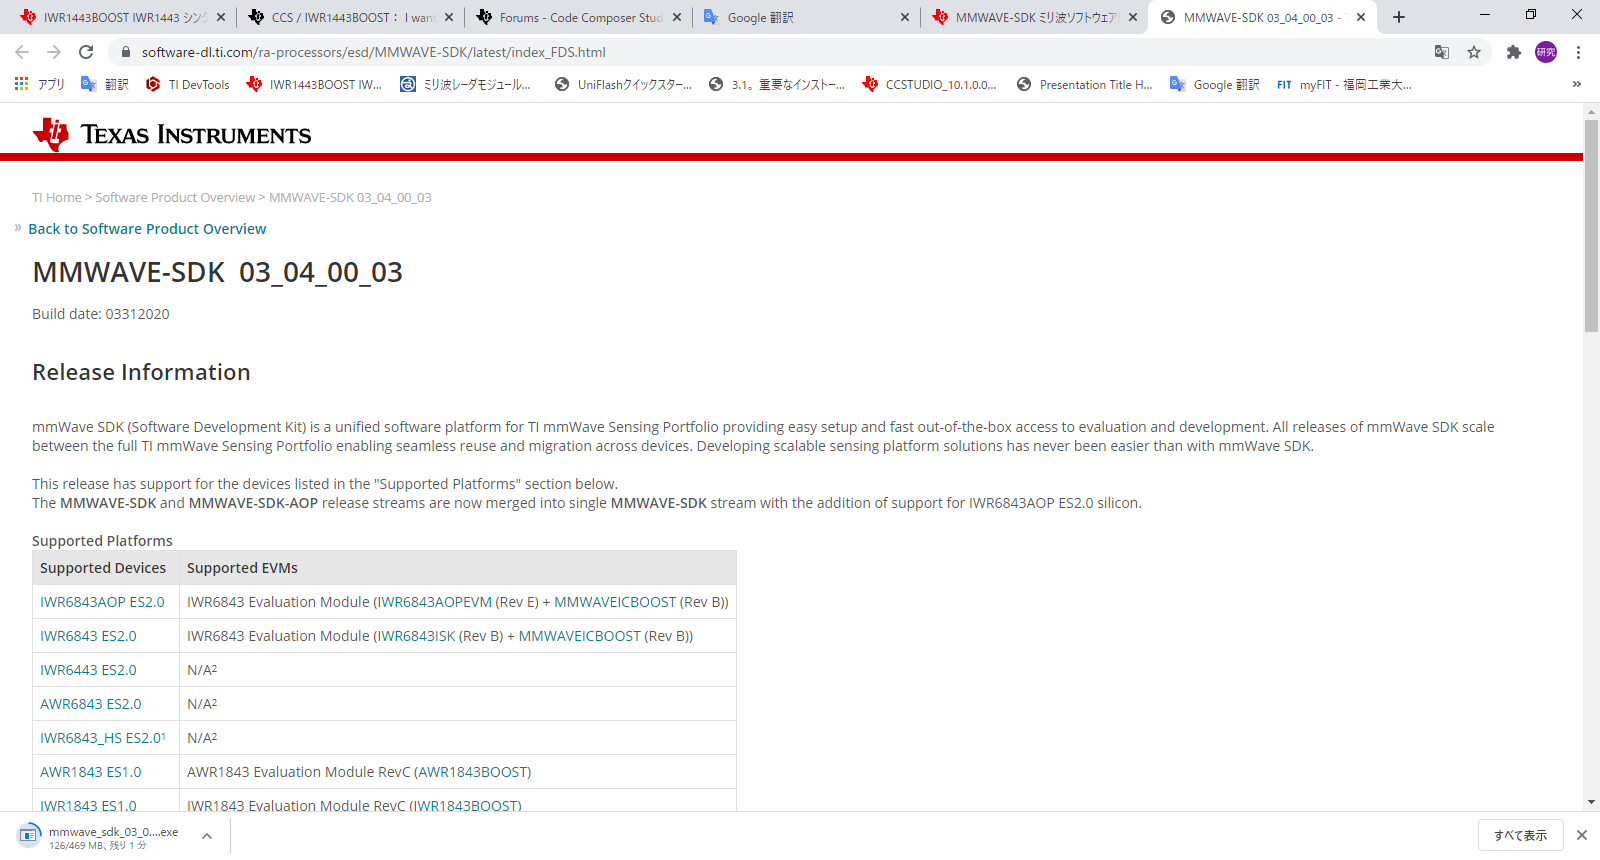Close the MMWAVE-SDK 03_04_00_03 tab
The image size is (1600, 860).
(x=1361, y=17)
